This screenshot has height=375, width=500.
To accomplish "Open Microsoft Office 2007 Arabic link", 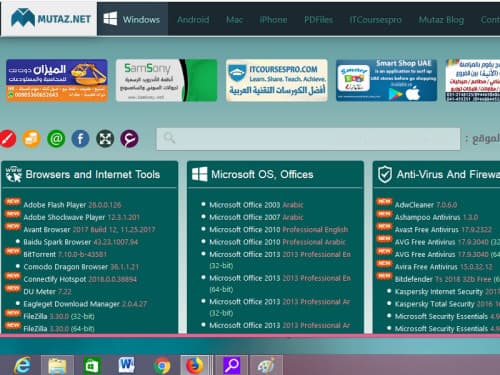I will (x=256, y=217).
